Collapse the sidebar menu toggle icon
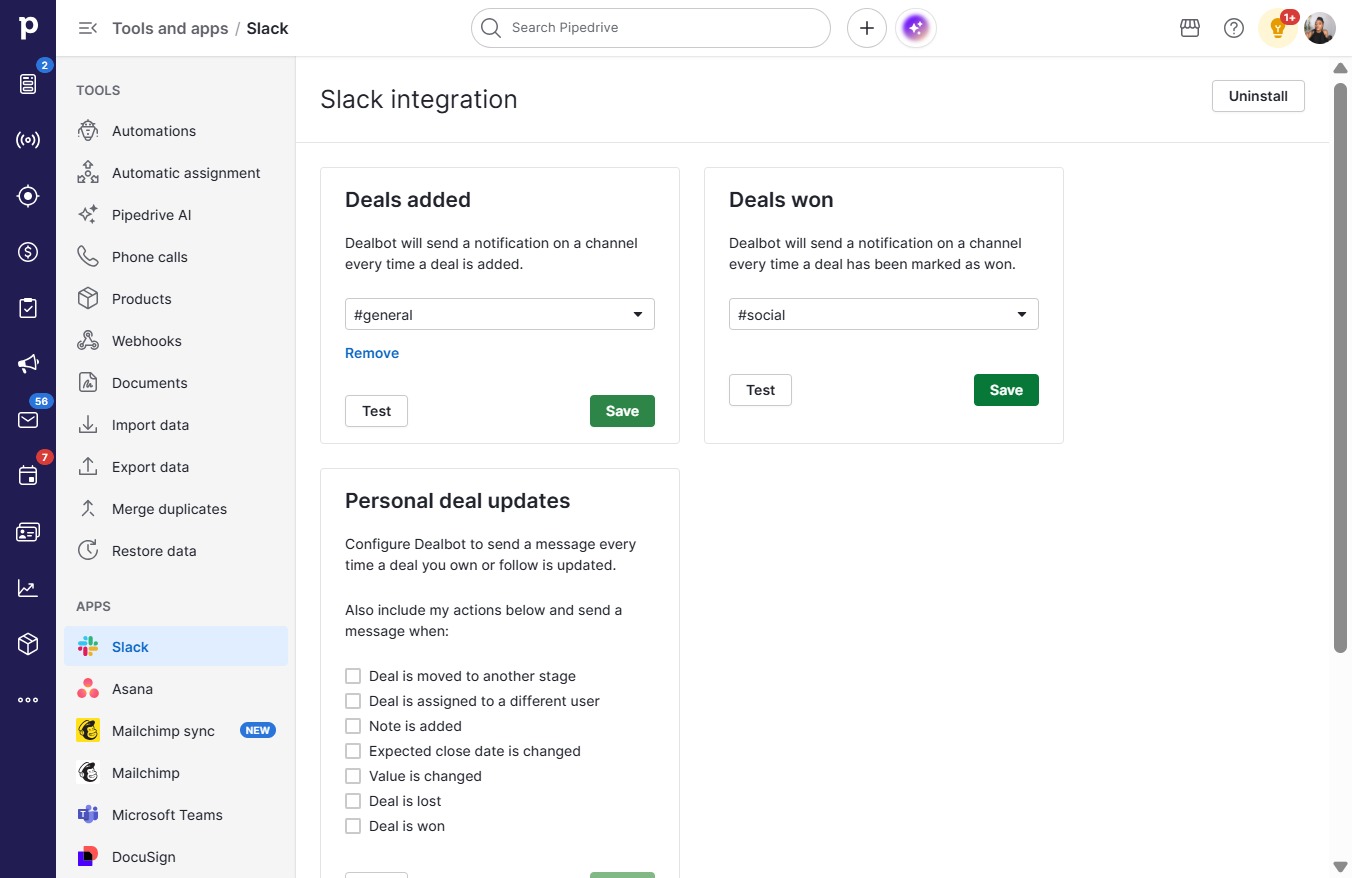1352x878 pixels. [x=88, y=28]
